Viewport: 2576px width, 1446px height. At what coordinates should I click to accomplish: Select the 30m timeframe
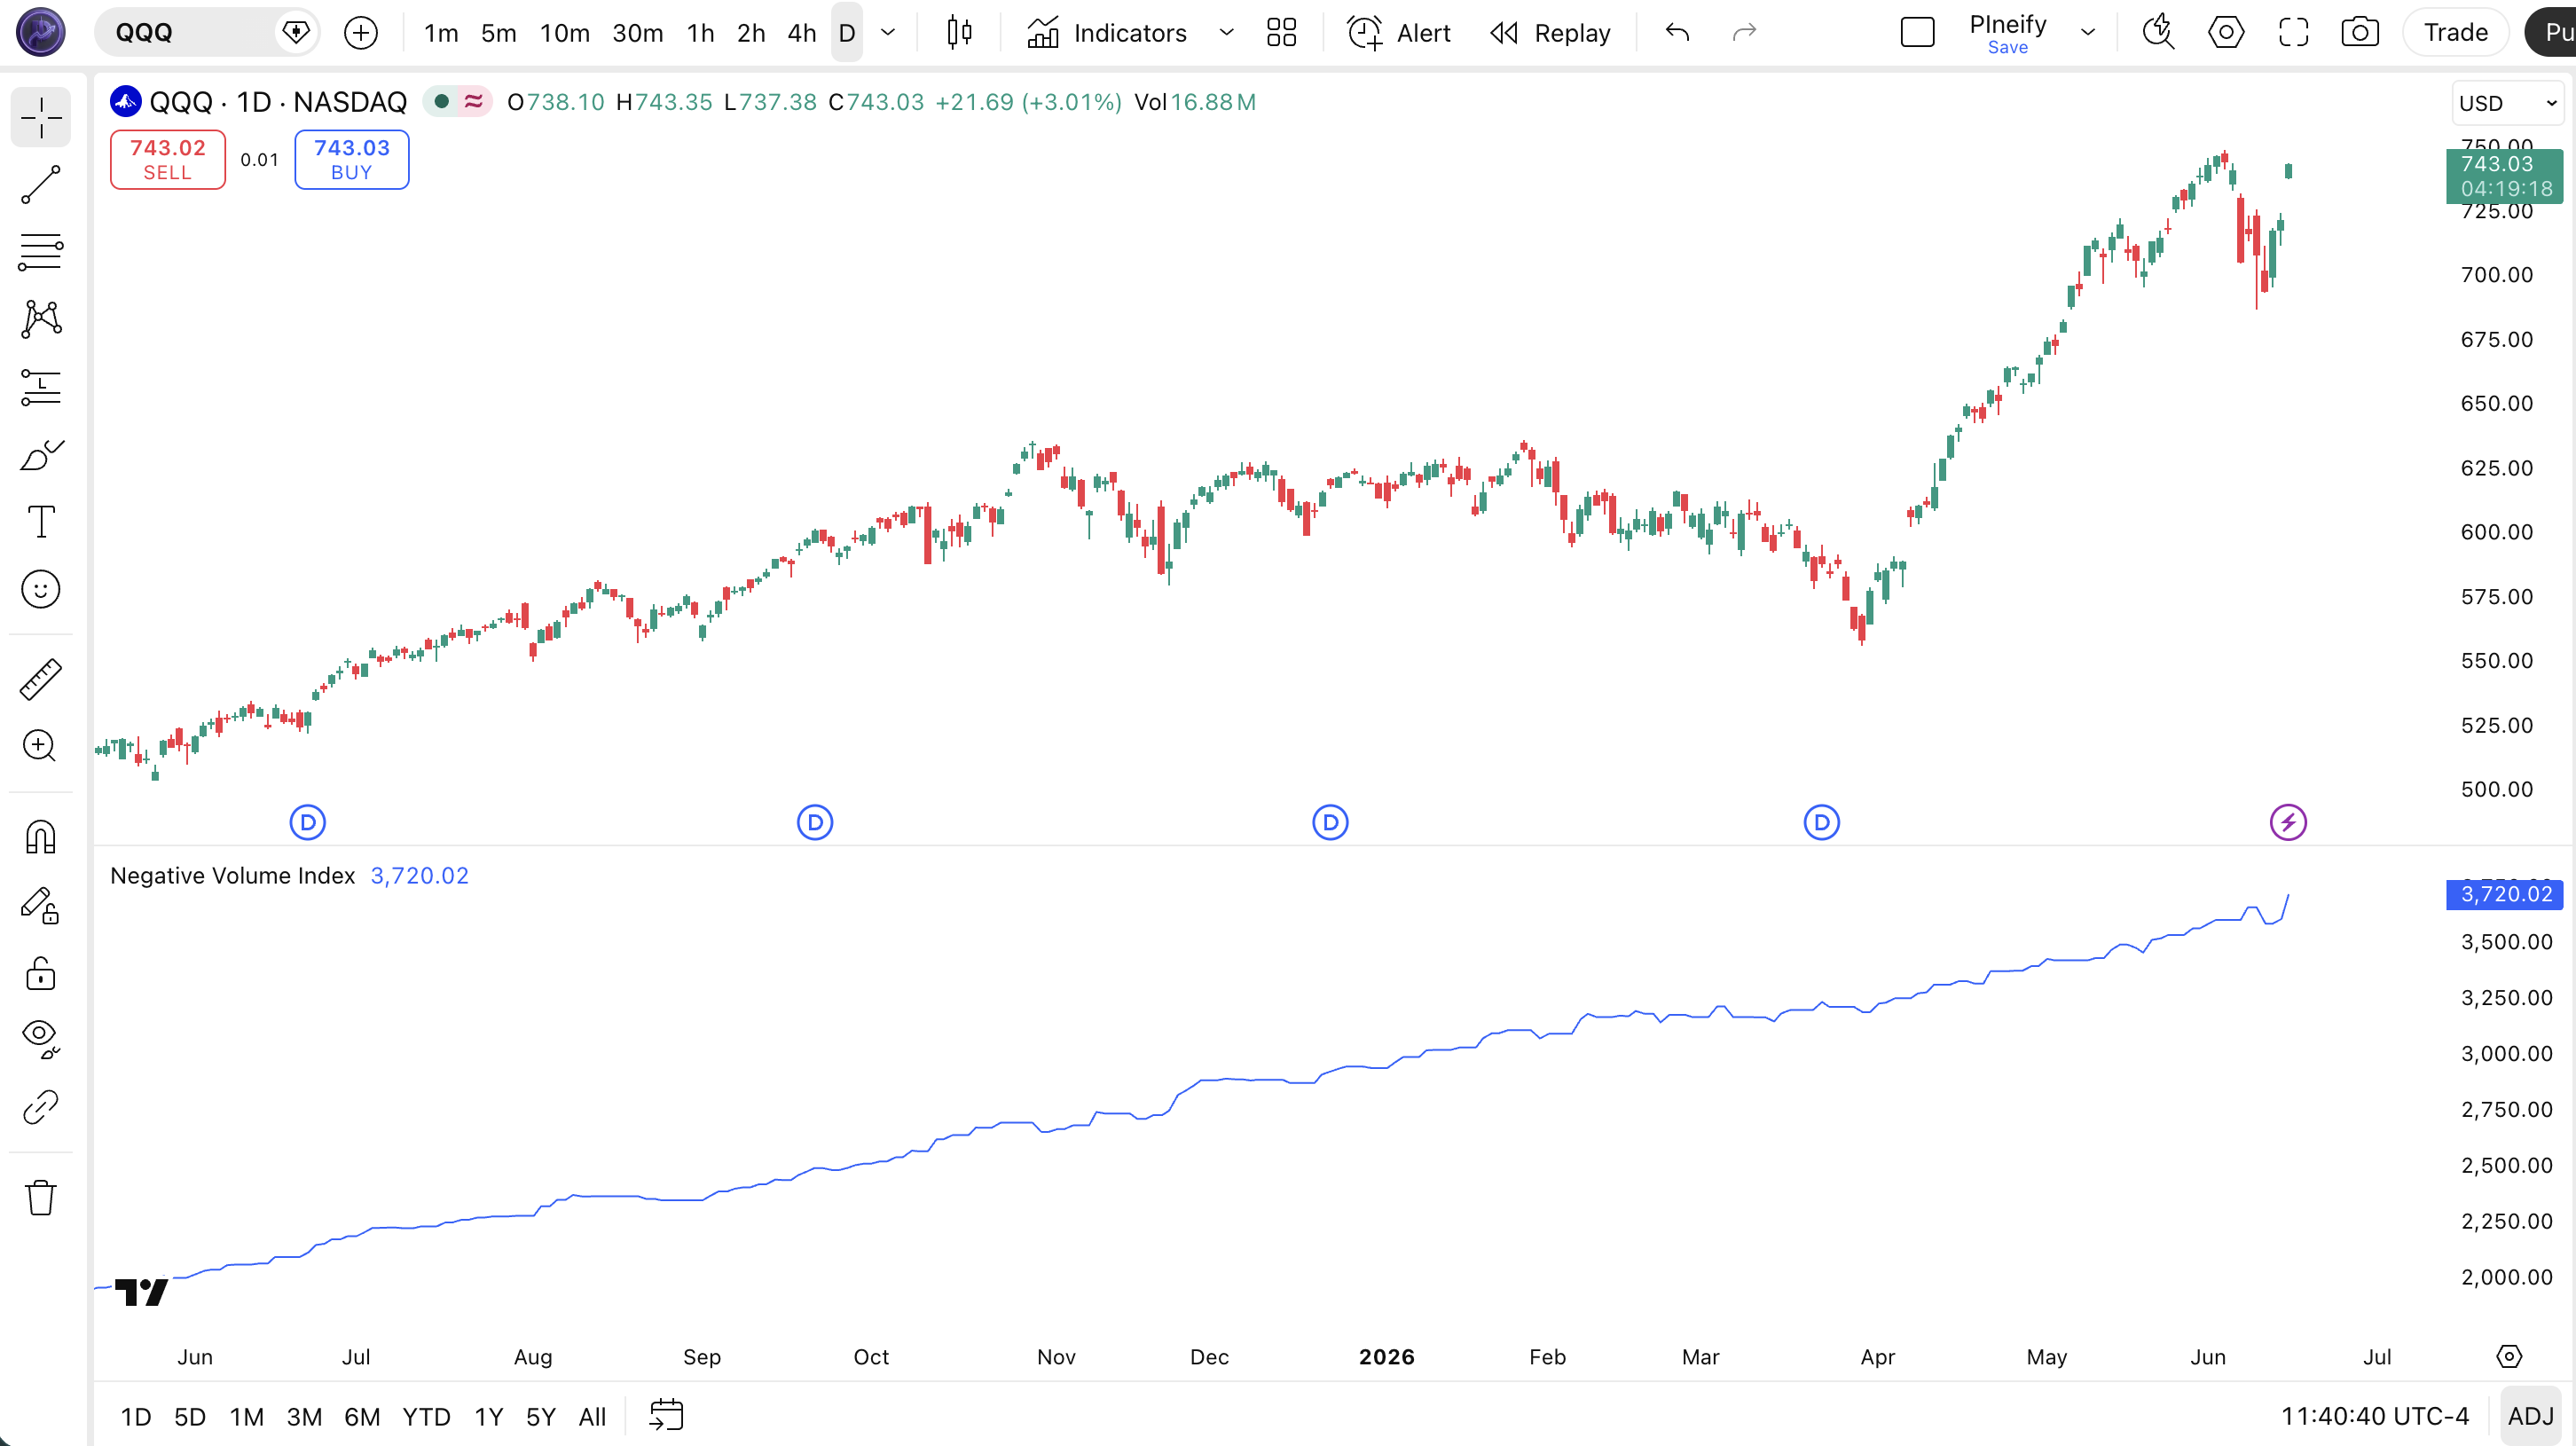(x=637, y=33)
